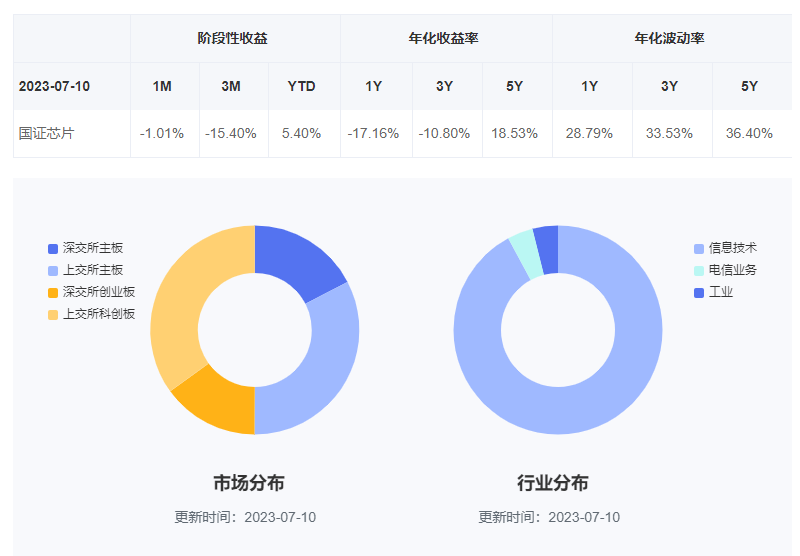Click the 深交所主板 legend label
This screenshot has width=800, height=556.
pyautogui.click(x=93, y=248)
